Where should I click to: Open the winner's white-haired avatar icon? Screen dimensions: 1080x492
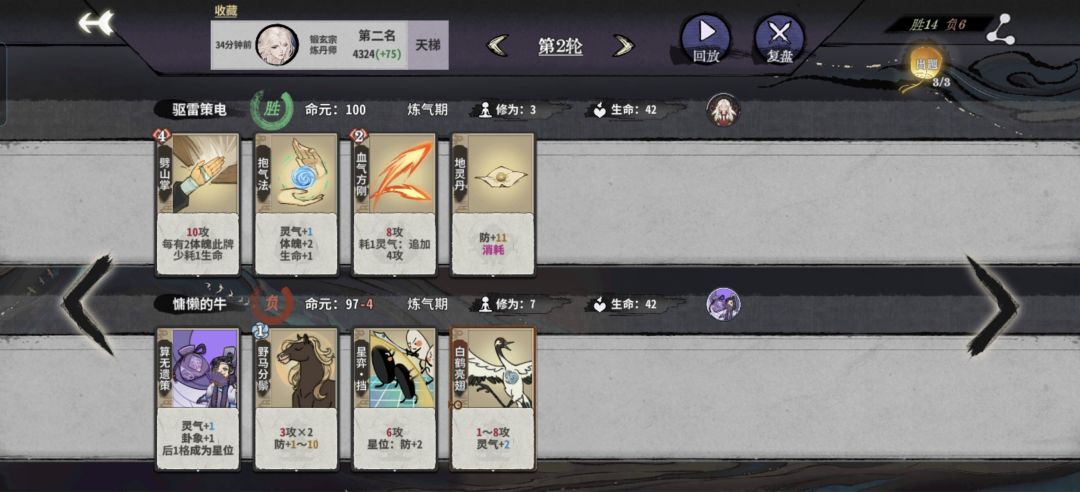(723, 110)
